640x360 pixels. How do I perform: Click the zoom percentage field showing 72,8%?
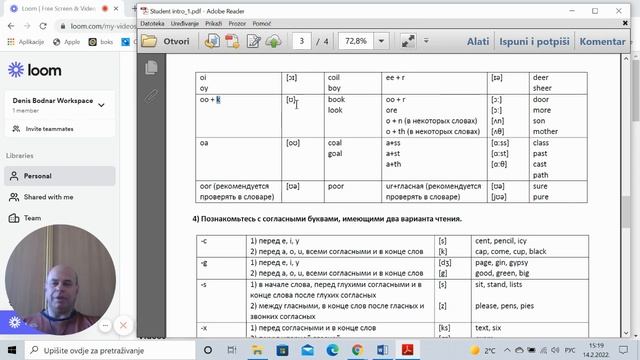tap(356, 41)
